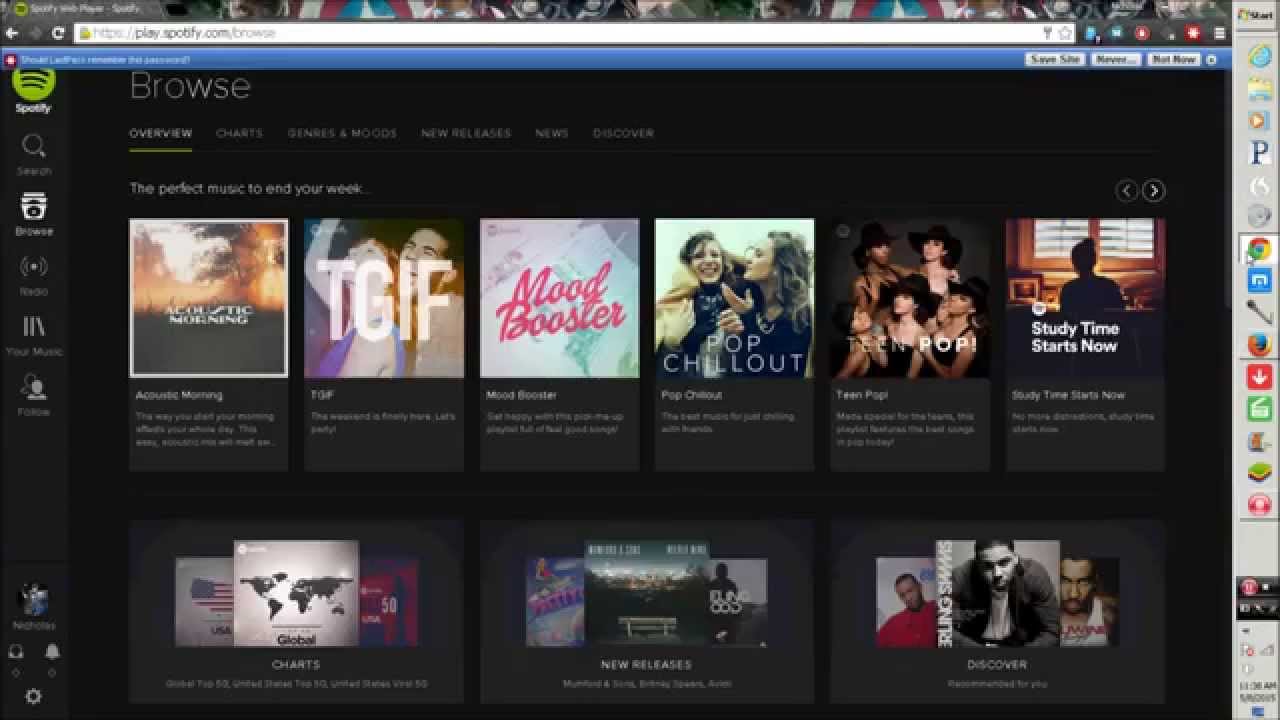Dismiss the LastPass notification bar
The width and height of the screenshot is (1280, 720).
[1211, 59]
